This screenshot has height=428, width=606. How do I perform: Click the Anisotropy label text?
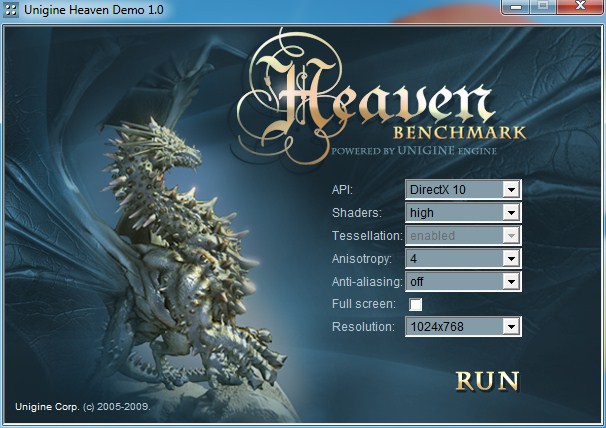(x=361, y=259)
